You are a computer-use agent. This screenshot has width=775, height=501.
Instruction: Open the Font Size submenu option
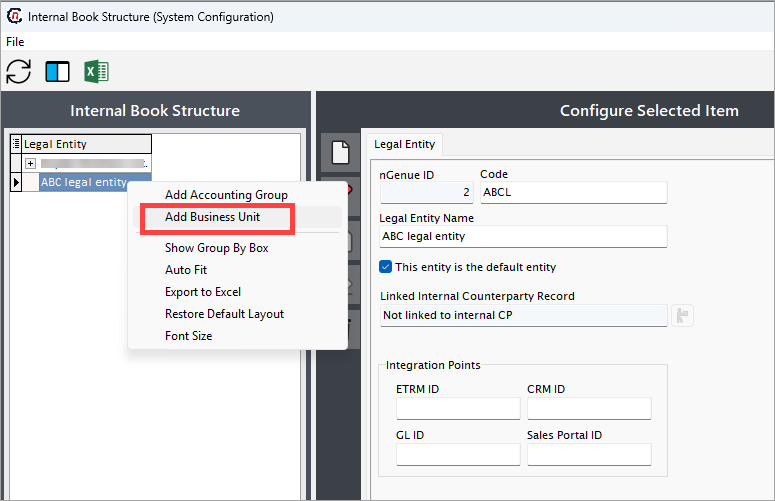188,335
